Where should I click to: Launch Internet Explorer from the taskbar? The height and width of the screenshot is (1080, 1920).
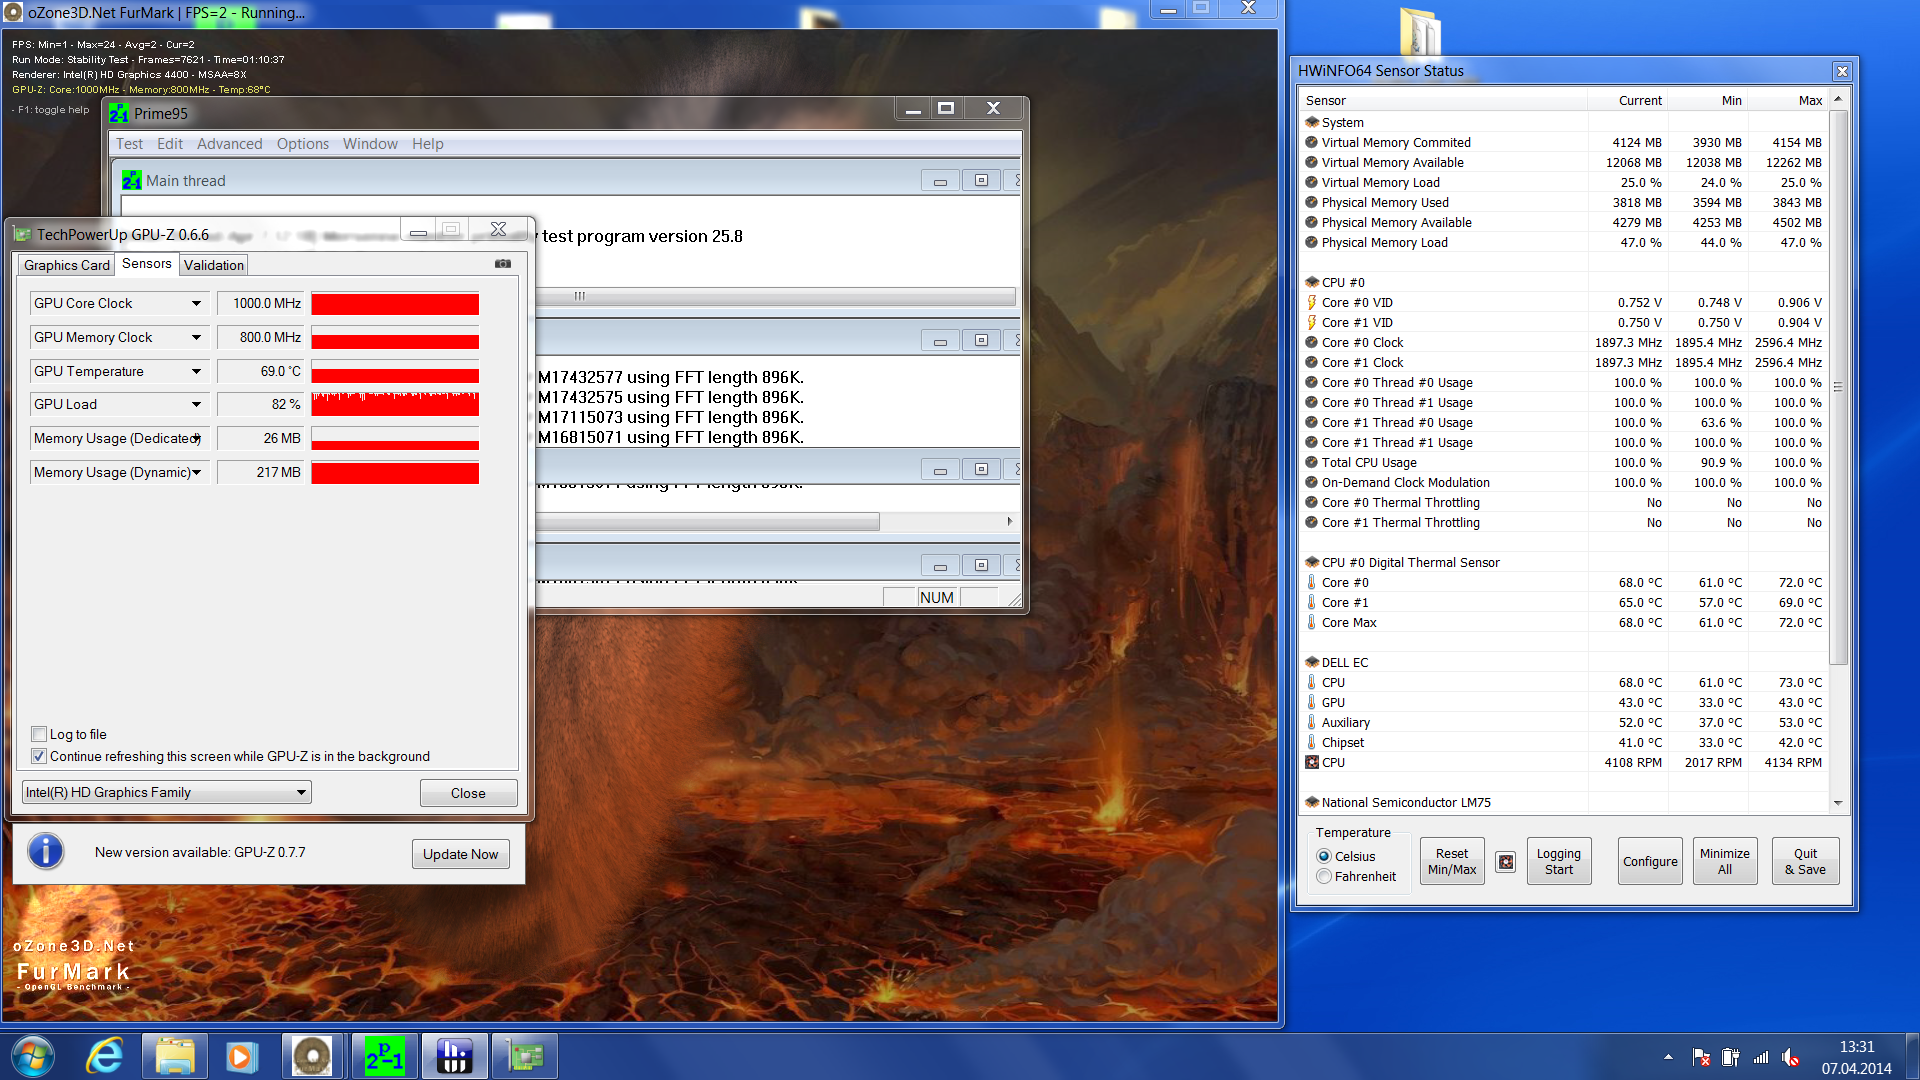coord(105,1056)
